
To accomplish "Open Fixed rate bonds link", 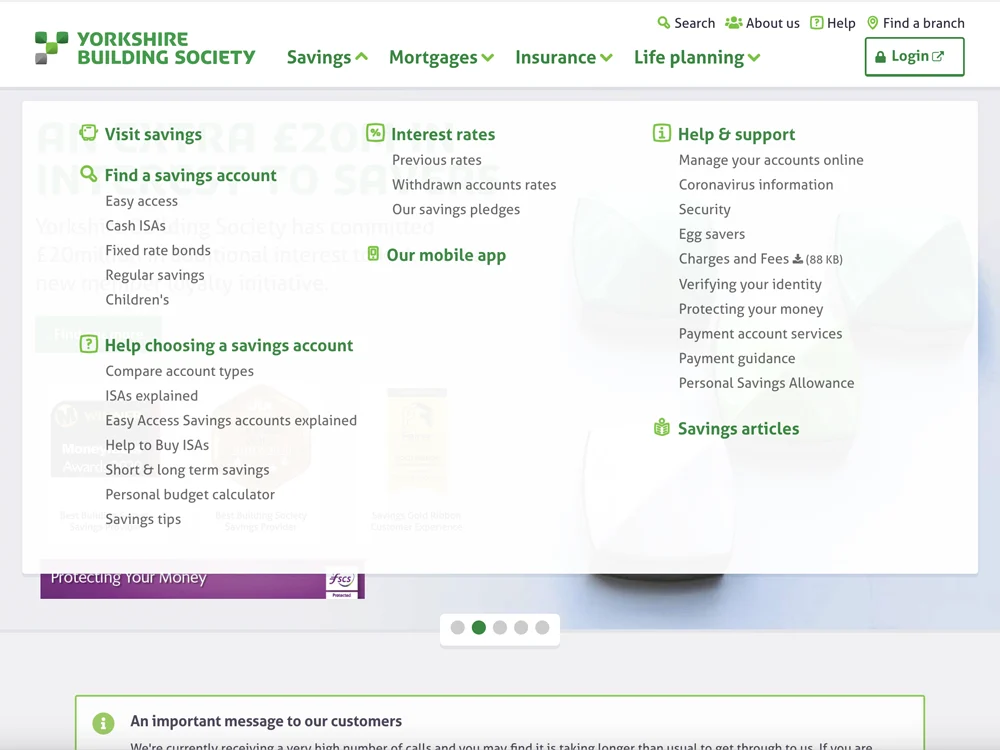I will (x=158, y=250).
